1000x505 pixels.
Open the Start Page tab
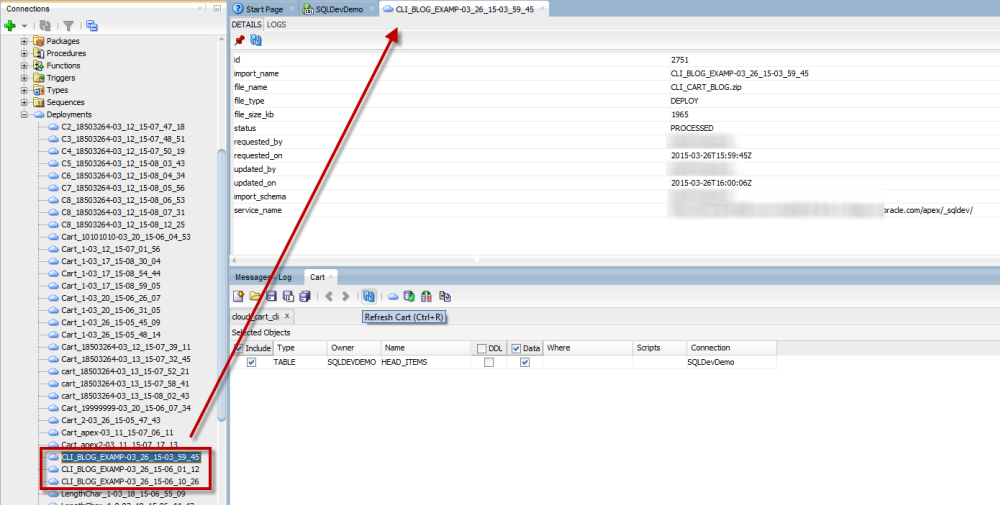click(x=264, y=9)
